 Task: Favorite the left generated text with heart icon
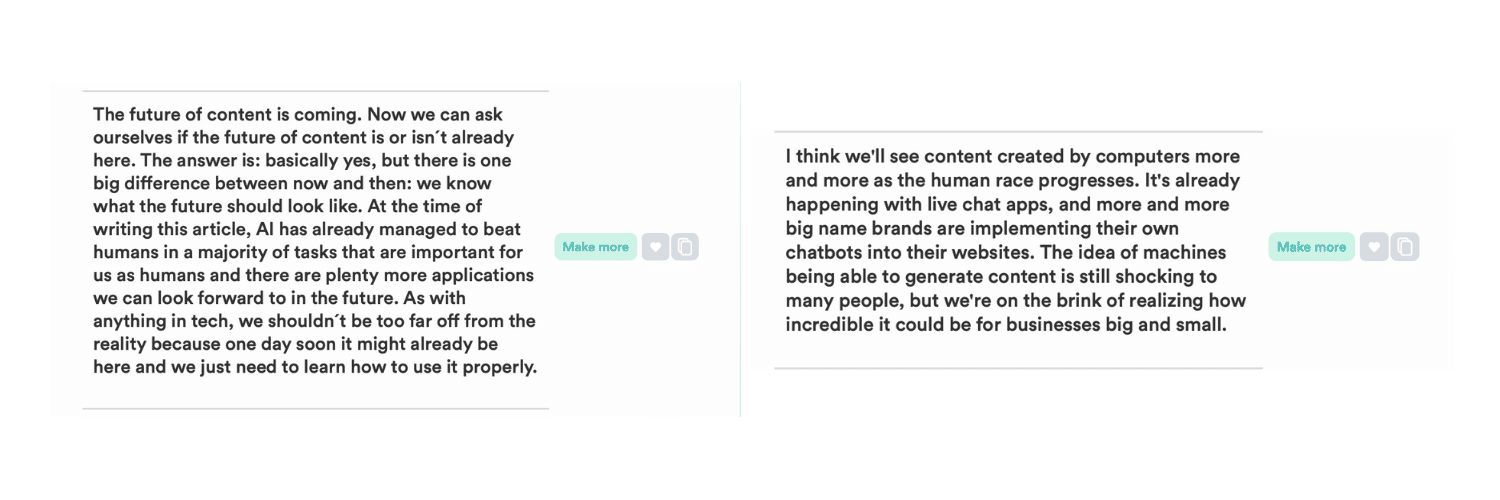coord(654,247)
